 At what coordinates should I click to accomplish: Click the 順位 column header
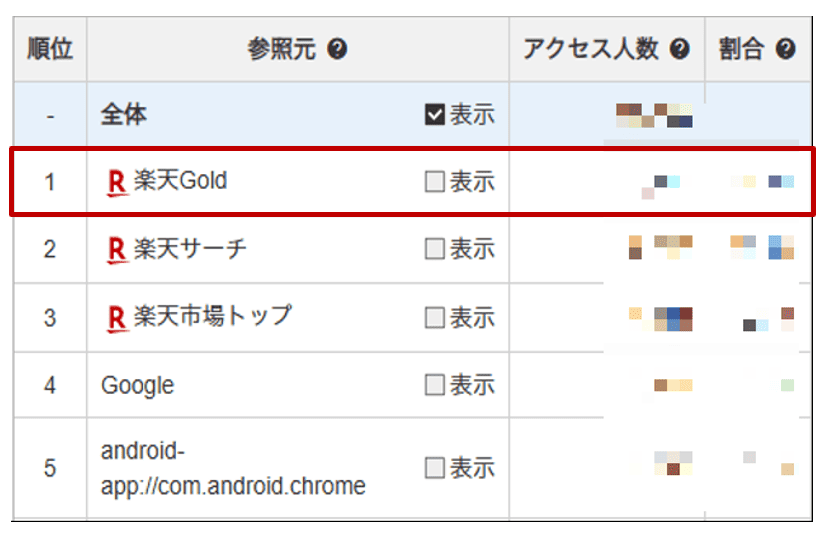[50, 49]
